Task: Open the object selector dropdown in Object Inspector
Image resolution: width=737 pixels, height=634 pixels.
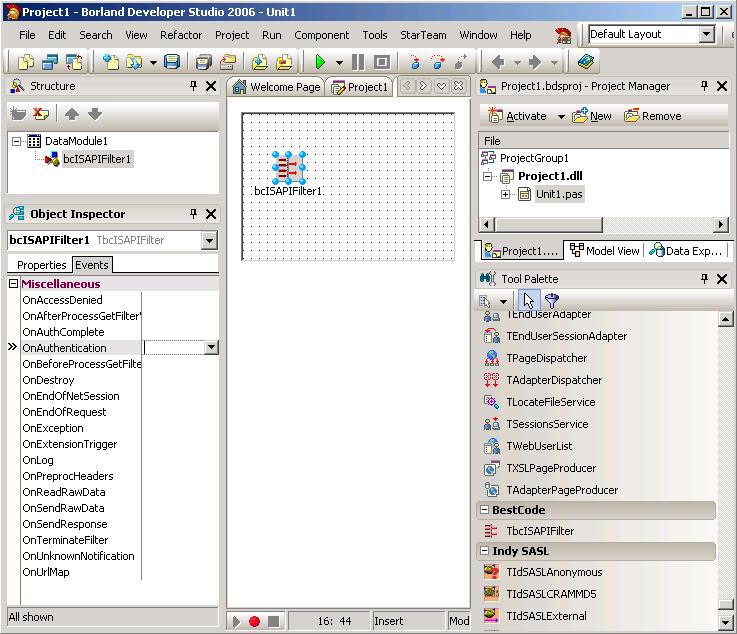Action: (209, 240)
